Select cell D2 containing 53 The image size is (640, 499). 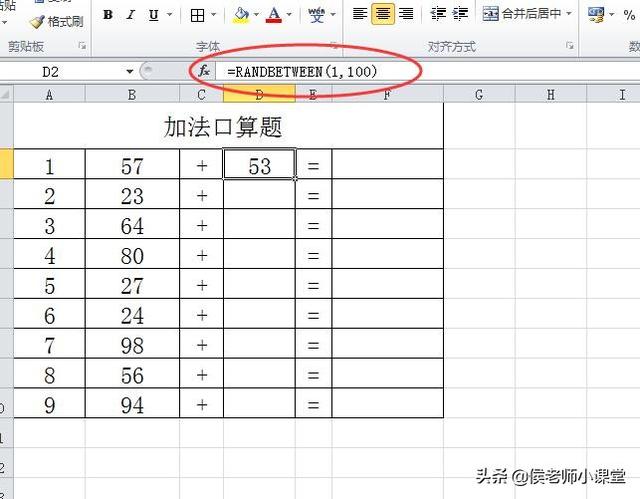tap(259, 164)
